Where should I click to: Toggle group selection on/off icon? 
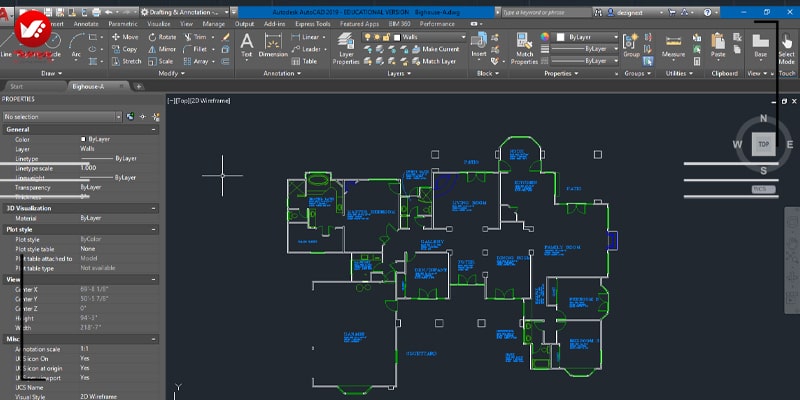point(648,61)
